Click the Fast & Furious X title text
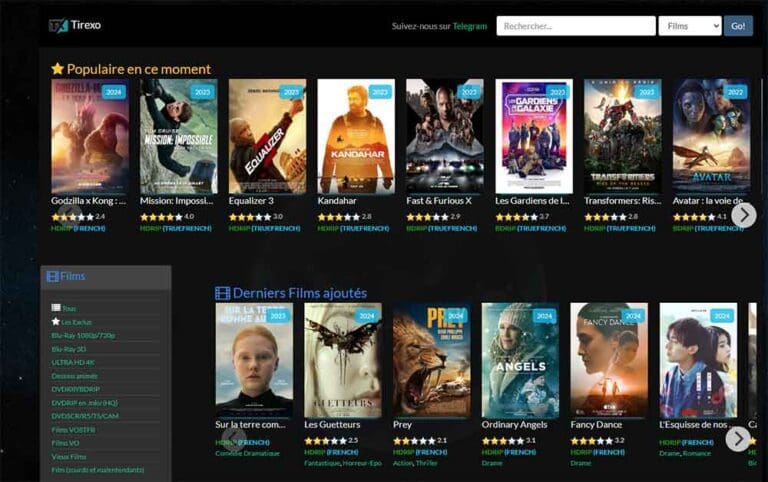Image resolution: width=768 pixels, height=482 pixels. pyautogui.click(x=439, y=201)
